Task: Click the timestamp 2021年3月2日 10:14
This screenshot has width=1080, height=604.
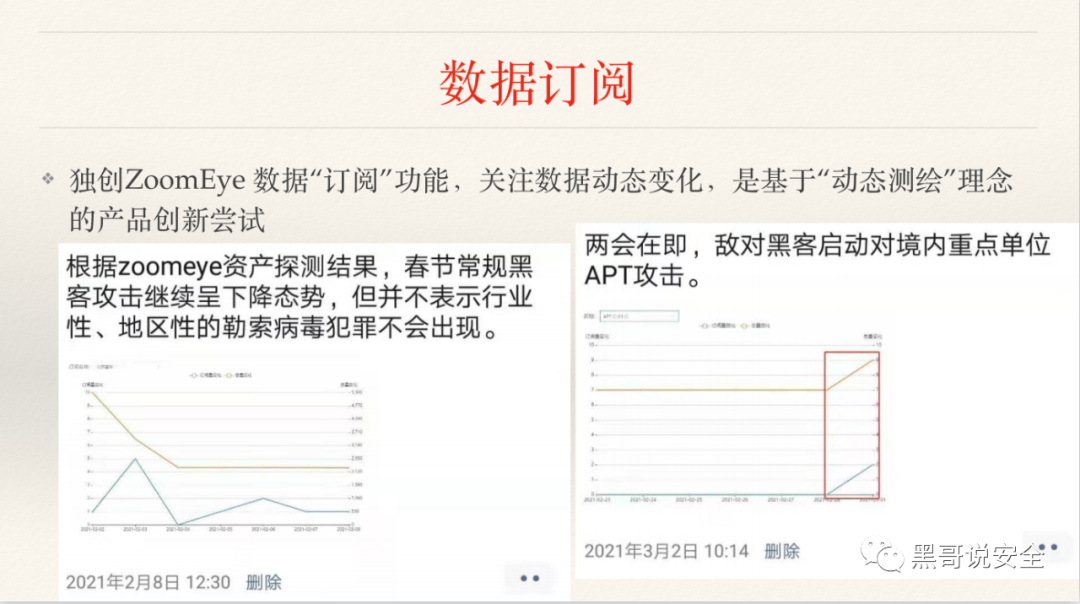Action: pos(666,551)
